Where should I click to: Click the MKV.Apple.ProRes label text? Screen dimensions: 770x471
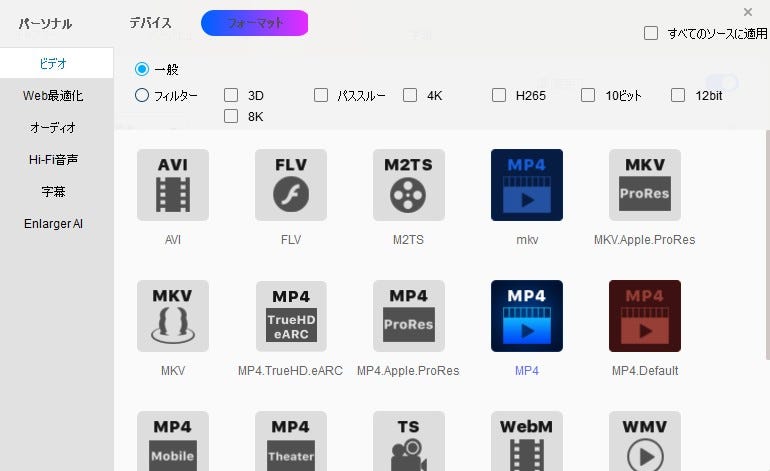pos(644,240)
